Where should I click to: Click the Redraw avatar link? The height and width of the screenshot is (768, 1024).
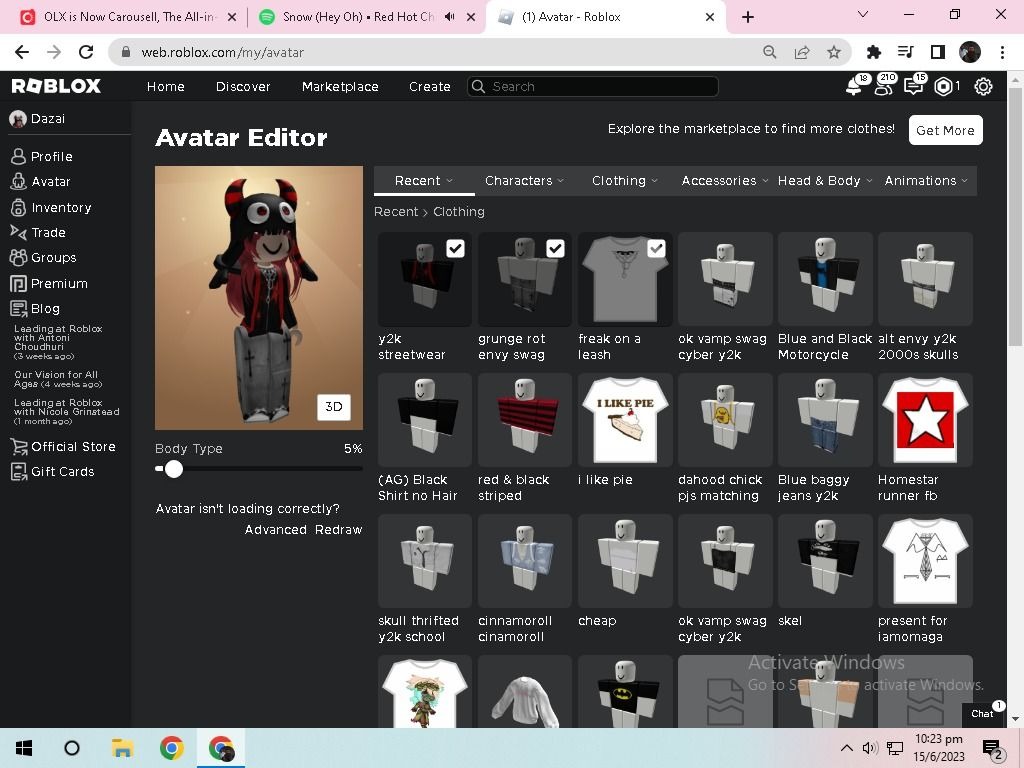click(338, 530)
